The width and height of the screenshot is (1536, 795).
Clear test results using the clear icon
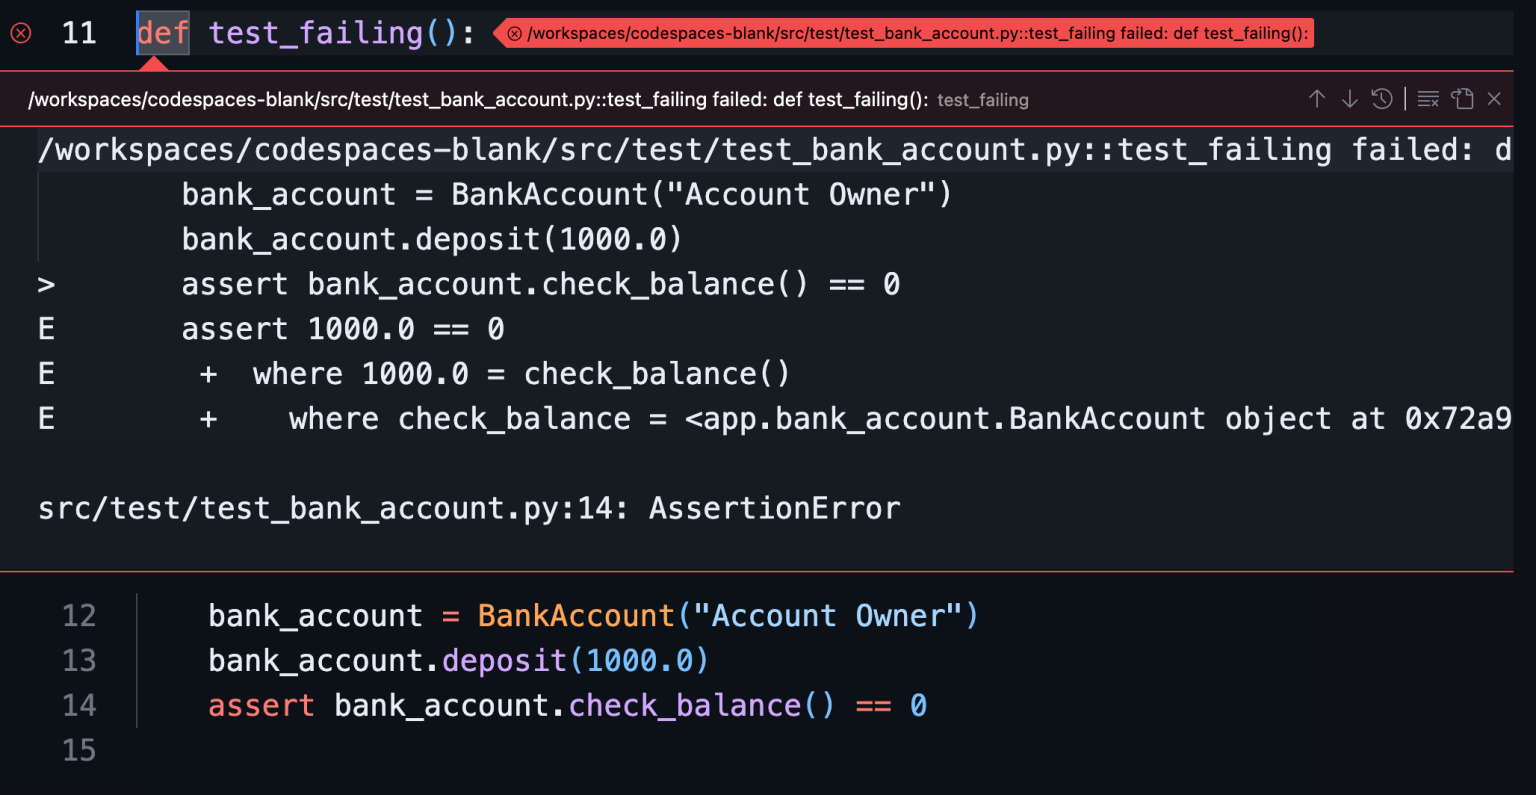coord(1428,98)
